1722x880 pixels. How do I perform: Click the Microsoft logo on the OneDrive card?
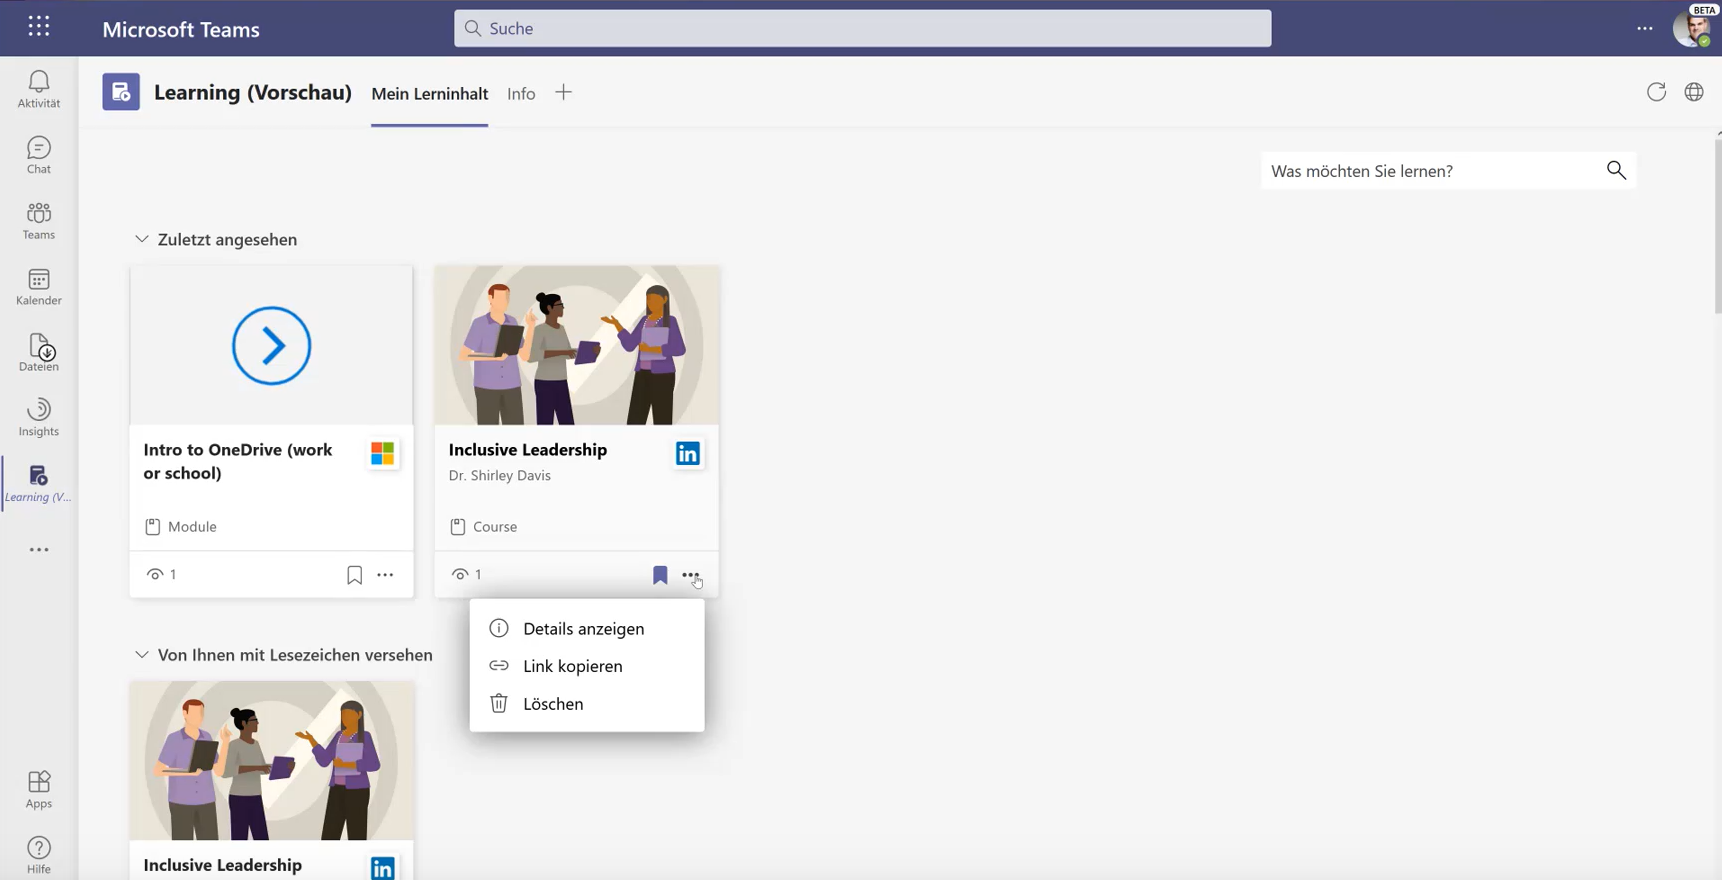382,454
